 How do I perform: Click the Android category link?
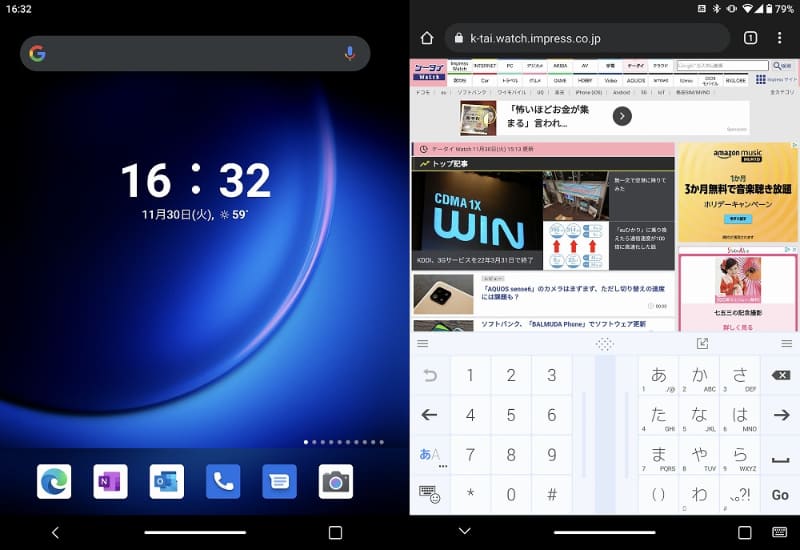pyautogui.click(x=621, y=93)
